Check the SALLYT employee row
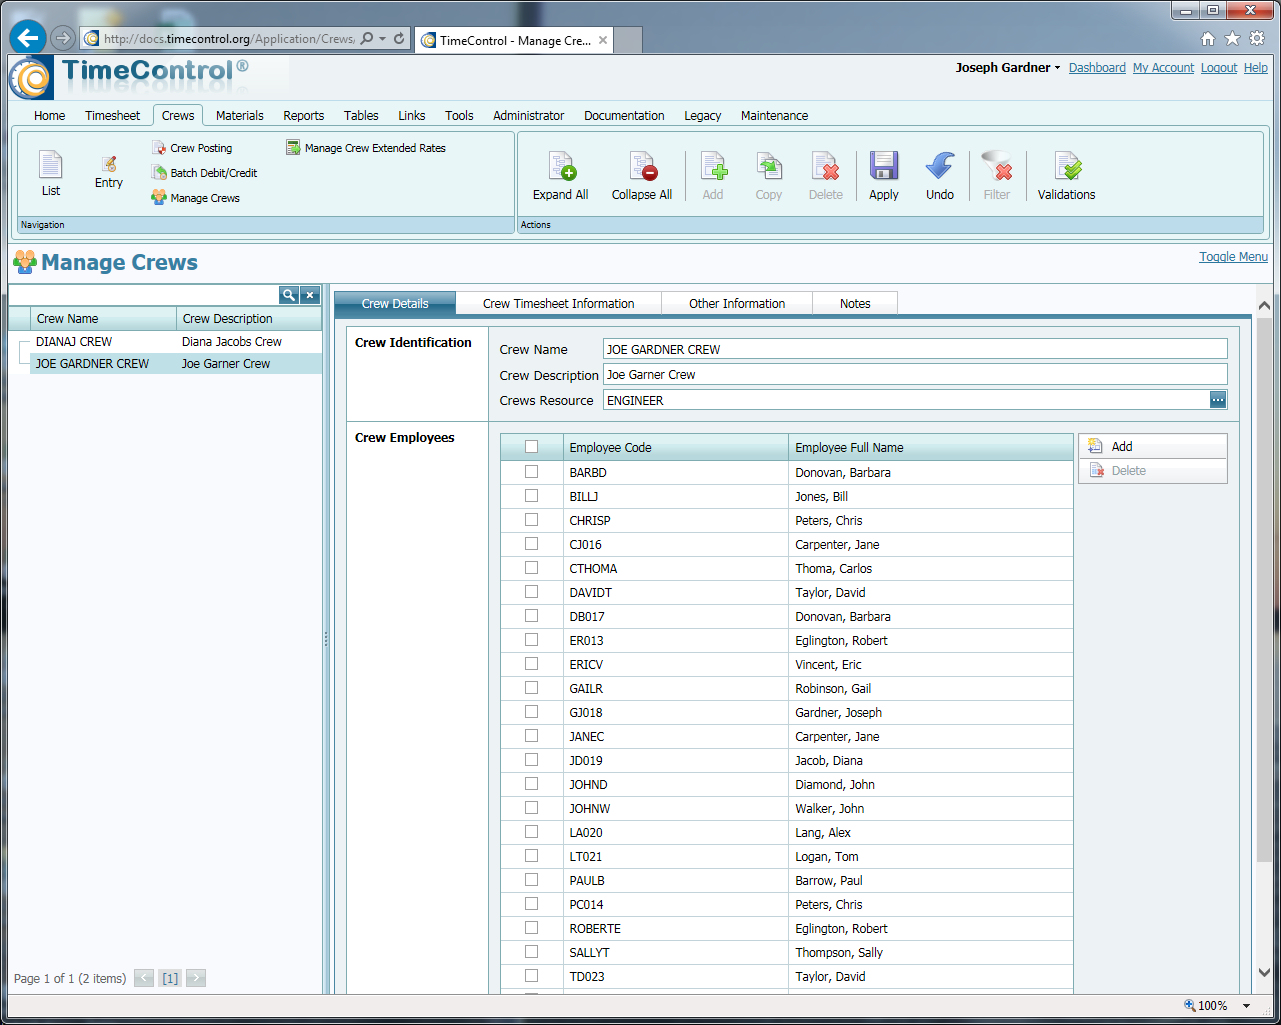This screenshot has height=1025, width=1281. [x=531, y=952]
